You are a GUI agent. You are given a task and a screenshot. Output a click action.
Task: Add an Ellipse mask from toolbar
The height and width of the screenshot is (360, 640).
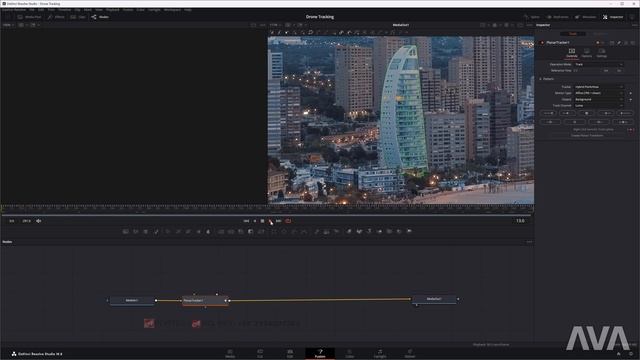[x=284, y=231]
